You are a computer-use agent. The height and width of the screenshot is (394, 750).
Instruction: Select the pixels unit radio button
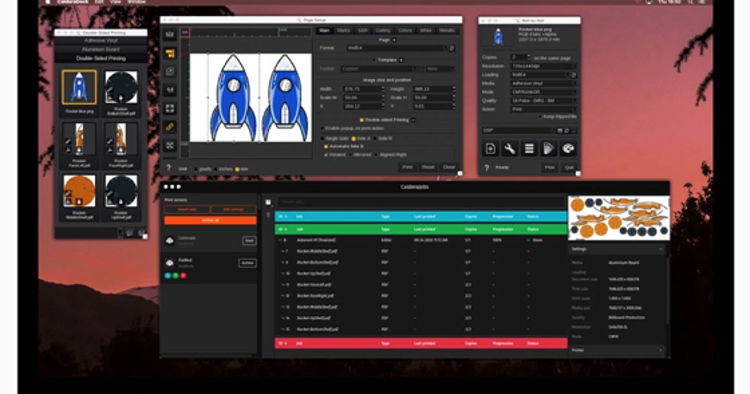click(196, 169)
